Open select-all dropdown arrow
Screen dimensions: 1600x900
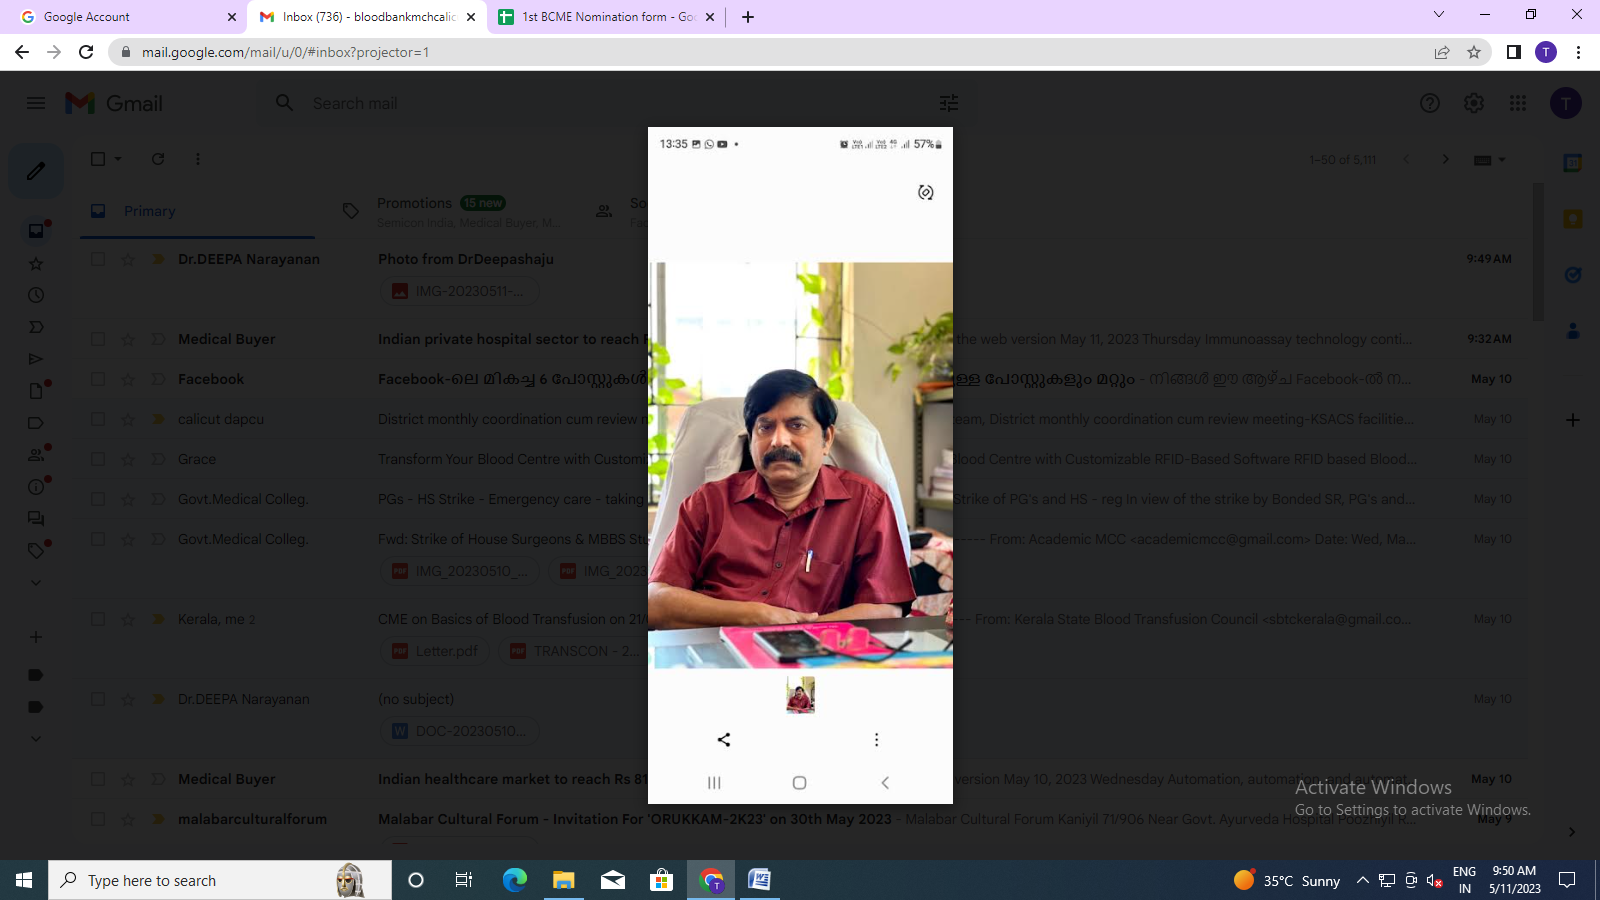[x=118, y=159]
